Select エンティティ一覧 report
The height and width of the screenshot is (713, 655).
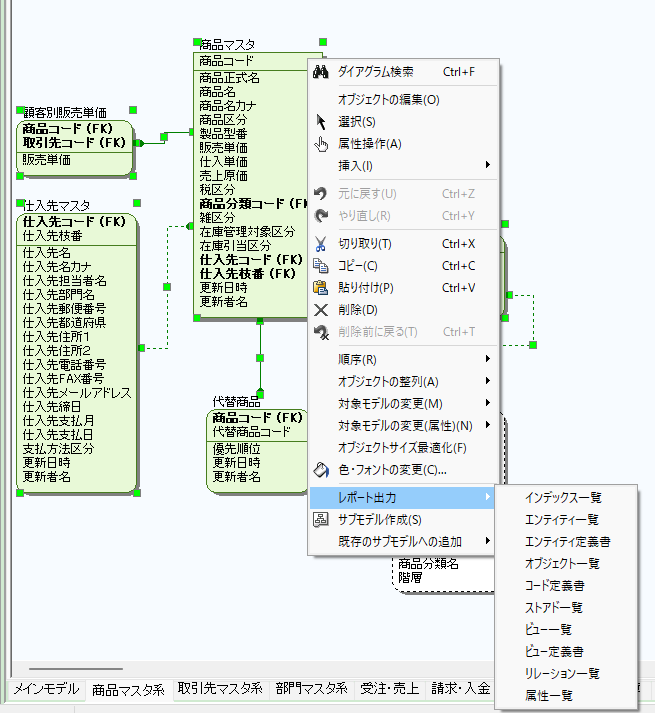tap(566, 519)
